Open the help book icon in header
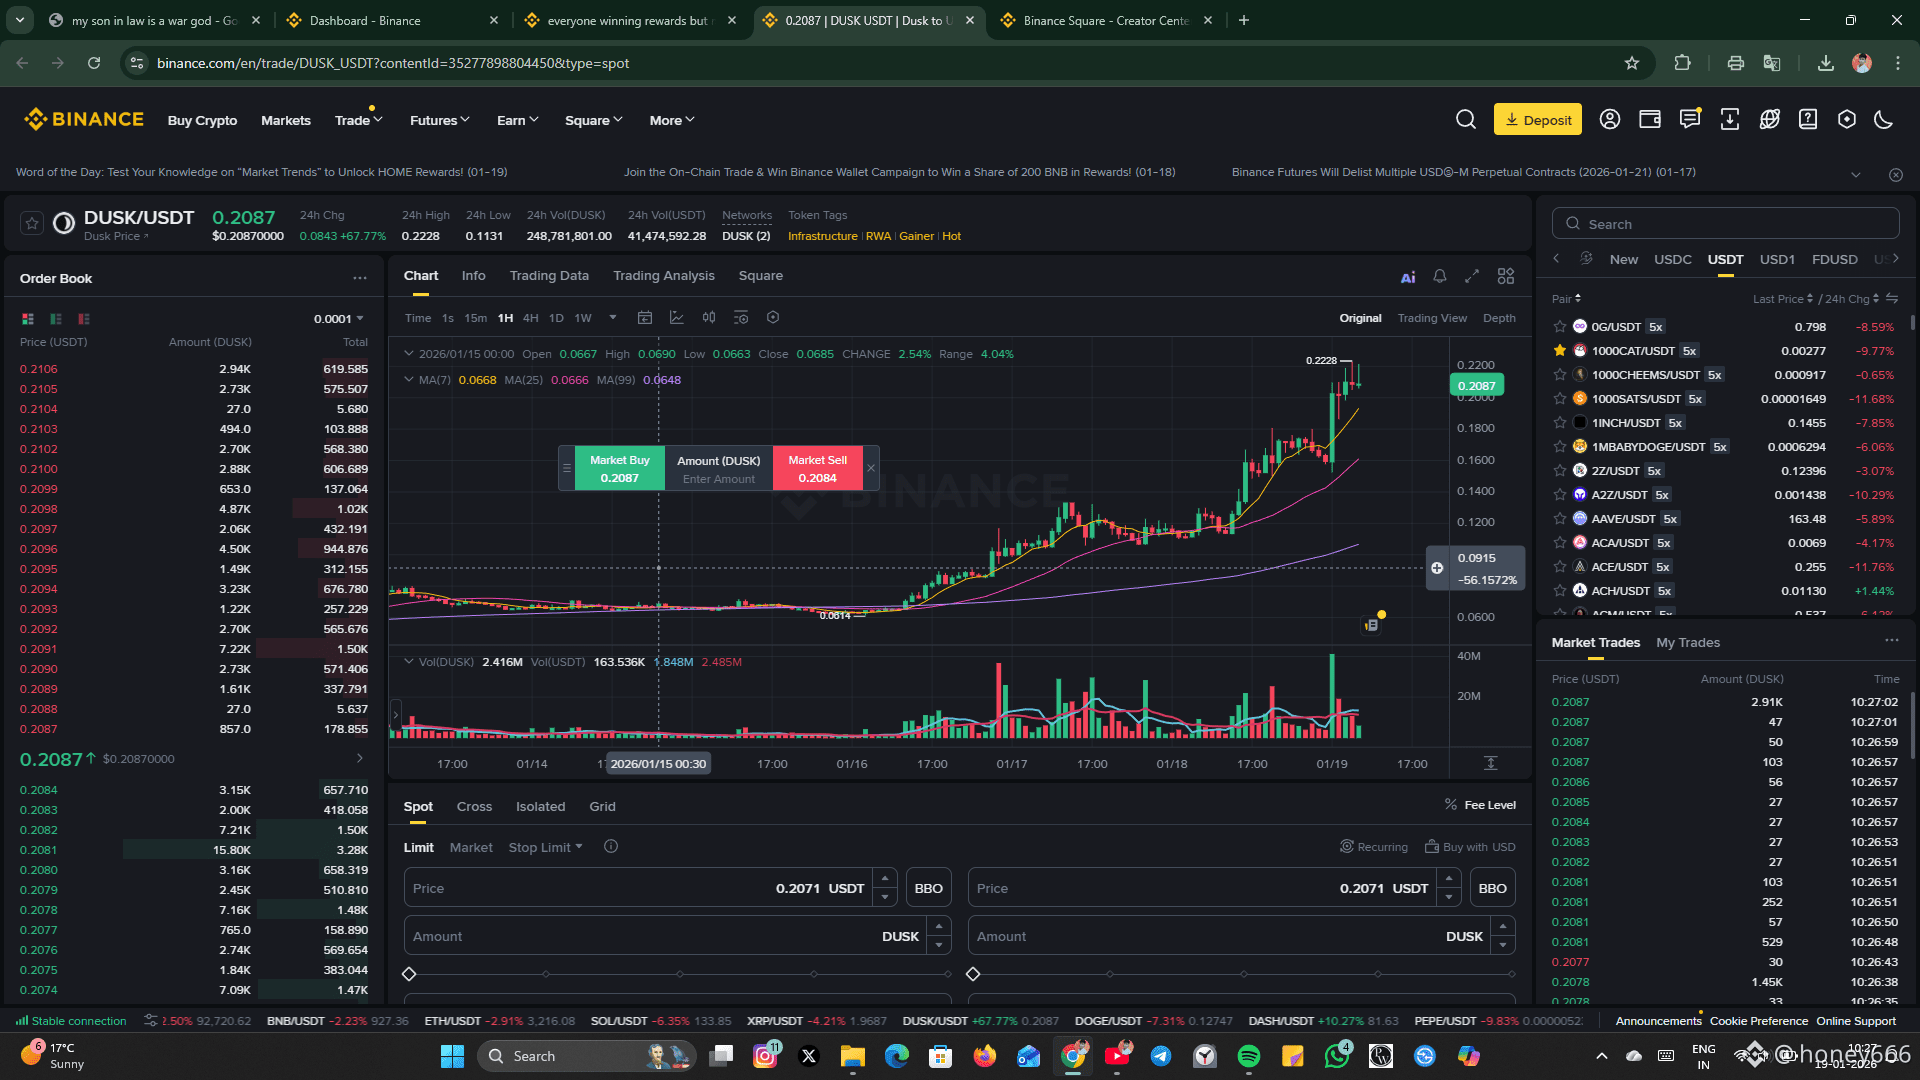Screen dimensions: 1920x1080 click(1808, 120)
